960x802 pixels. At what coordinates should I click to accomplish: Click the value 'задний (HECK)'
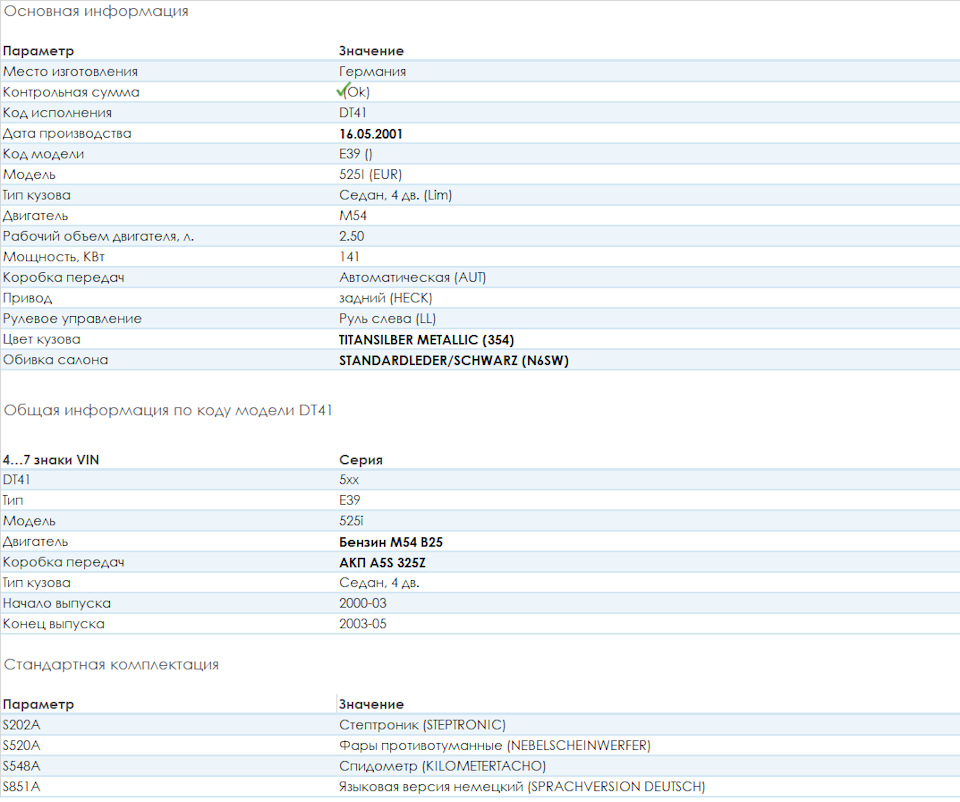(386, 298)
